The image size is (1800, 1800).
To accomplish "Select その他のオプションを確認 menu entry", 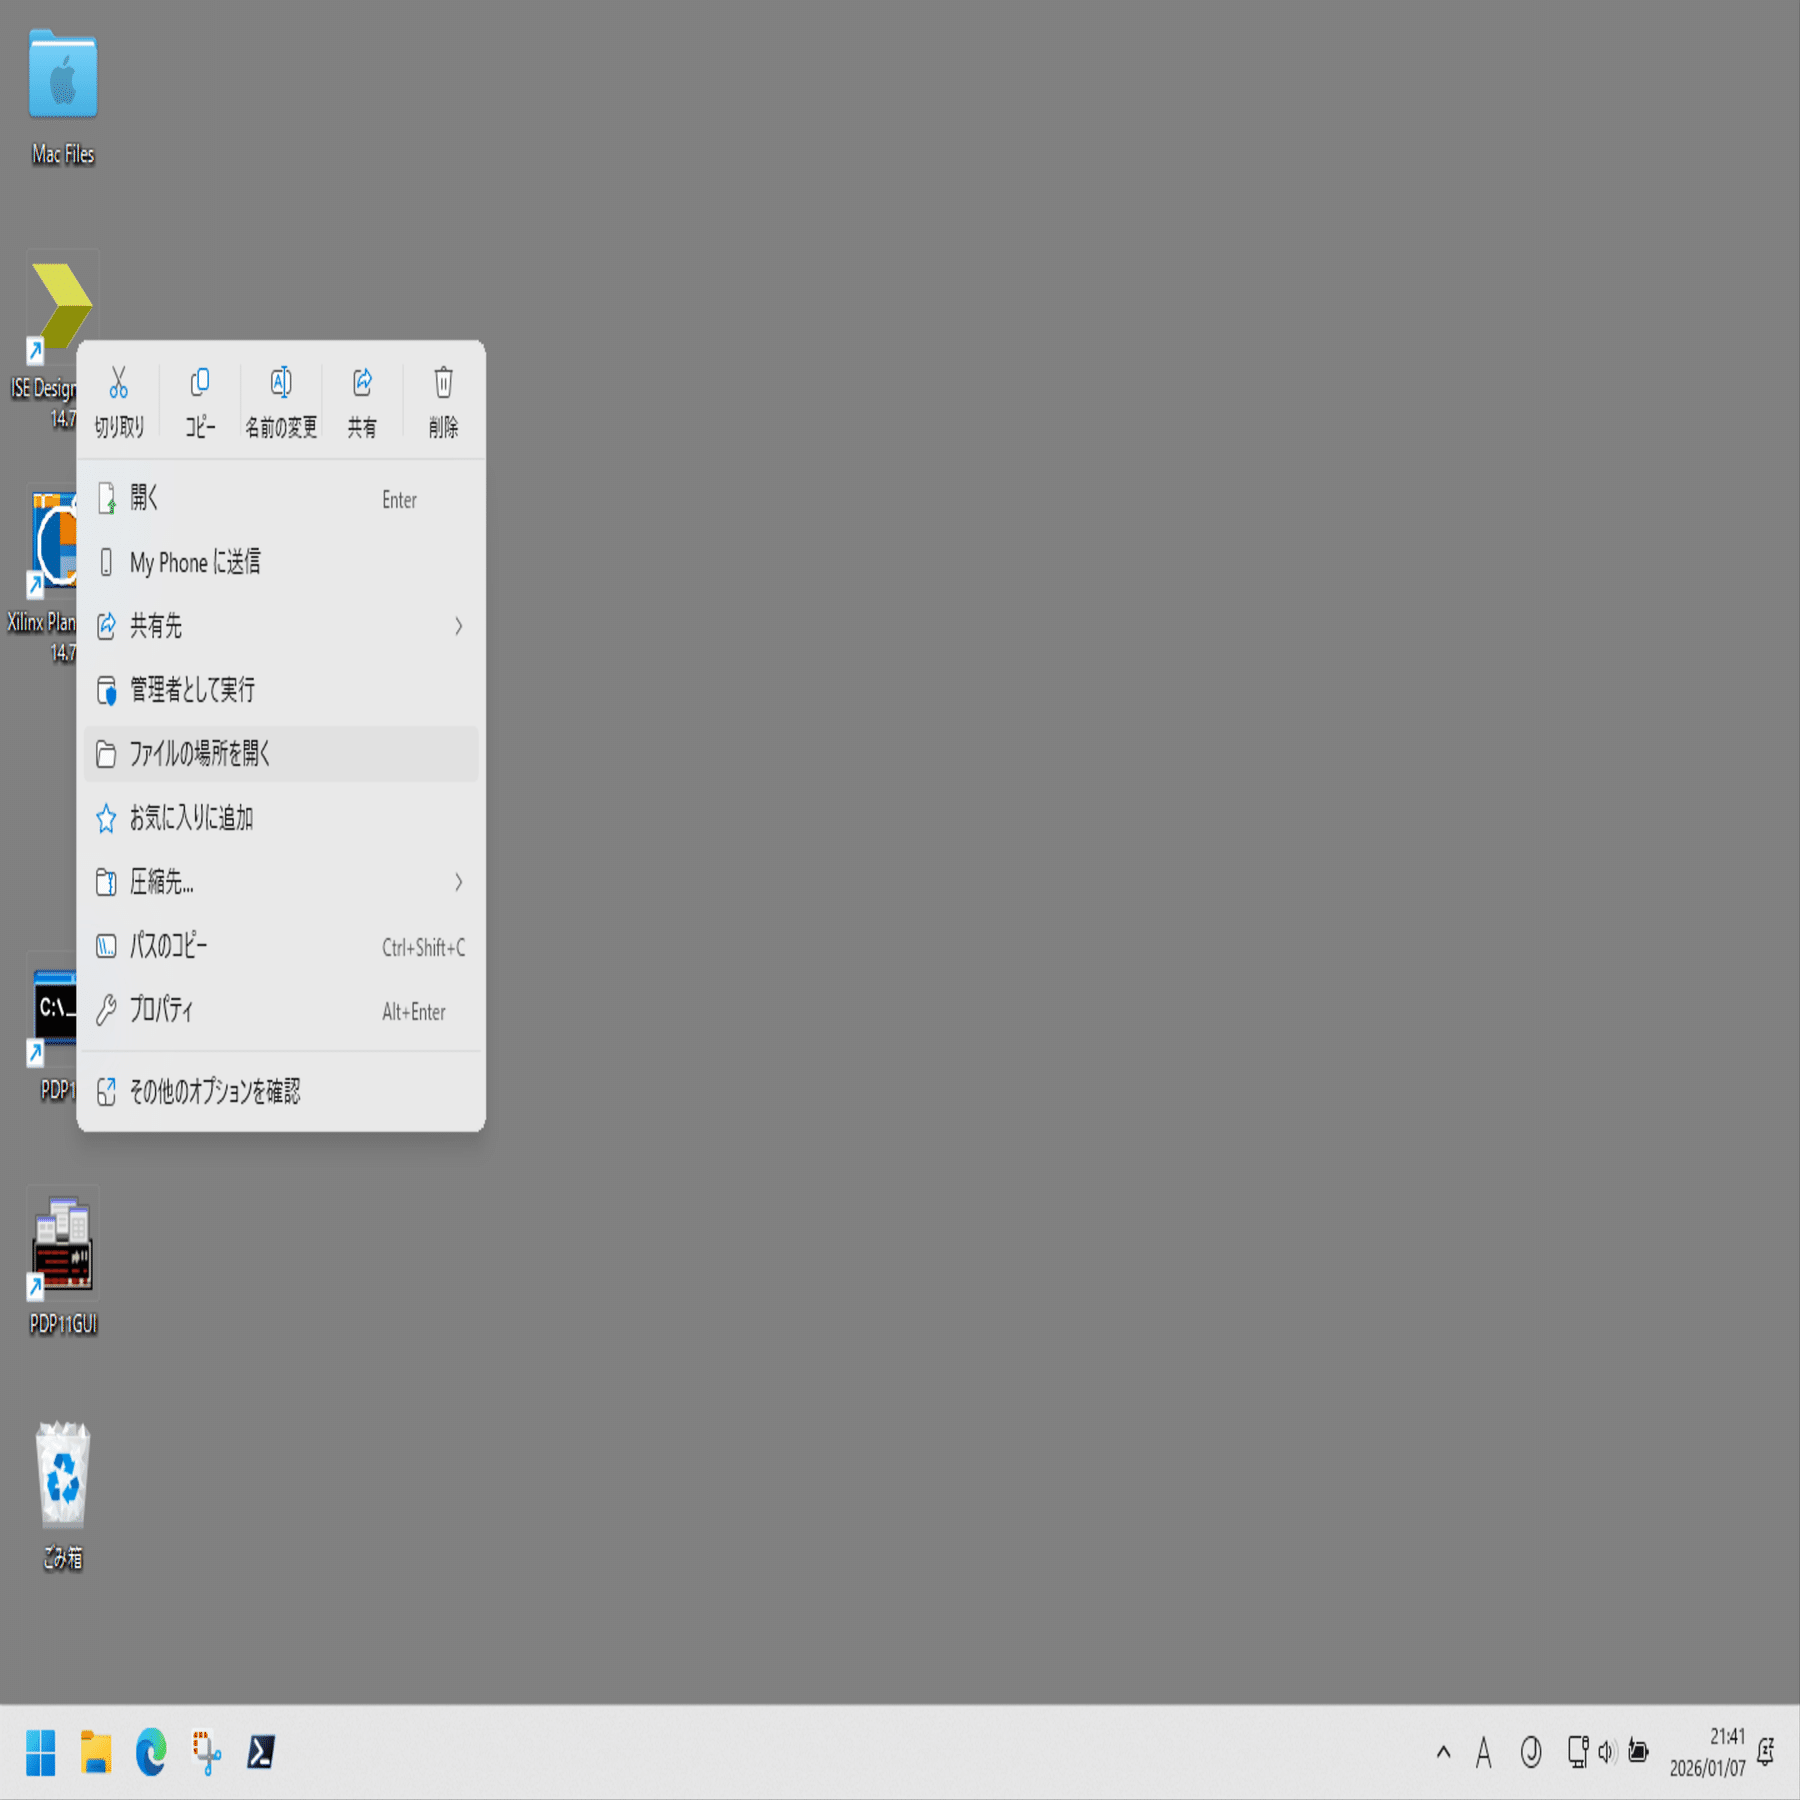I will (281, 1091).
